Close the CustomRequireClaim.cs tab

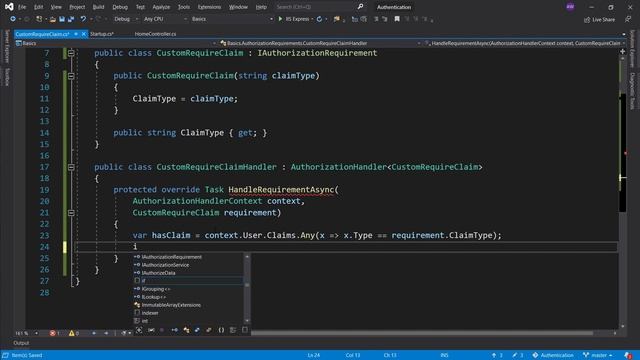[84, 34]
